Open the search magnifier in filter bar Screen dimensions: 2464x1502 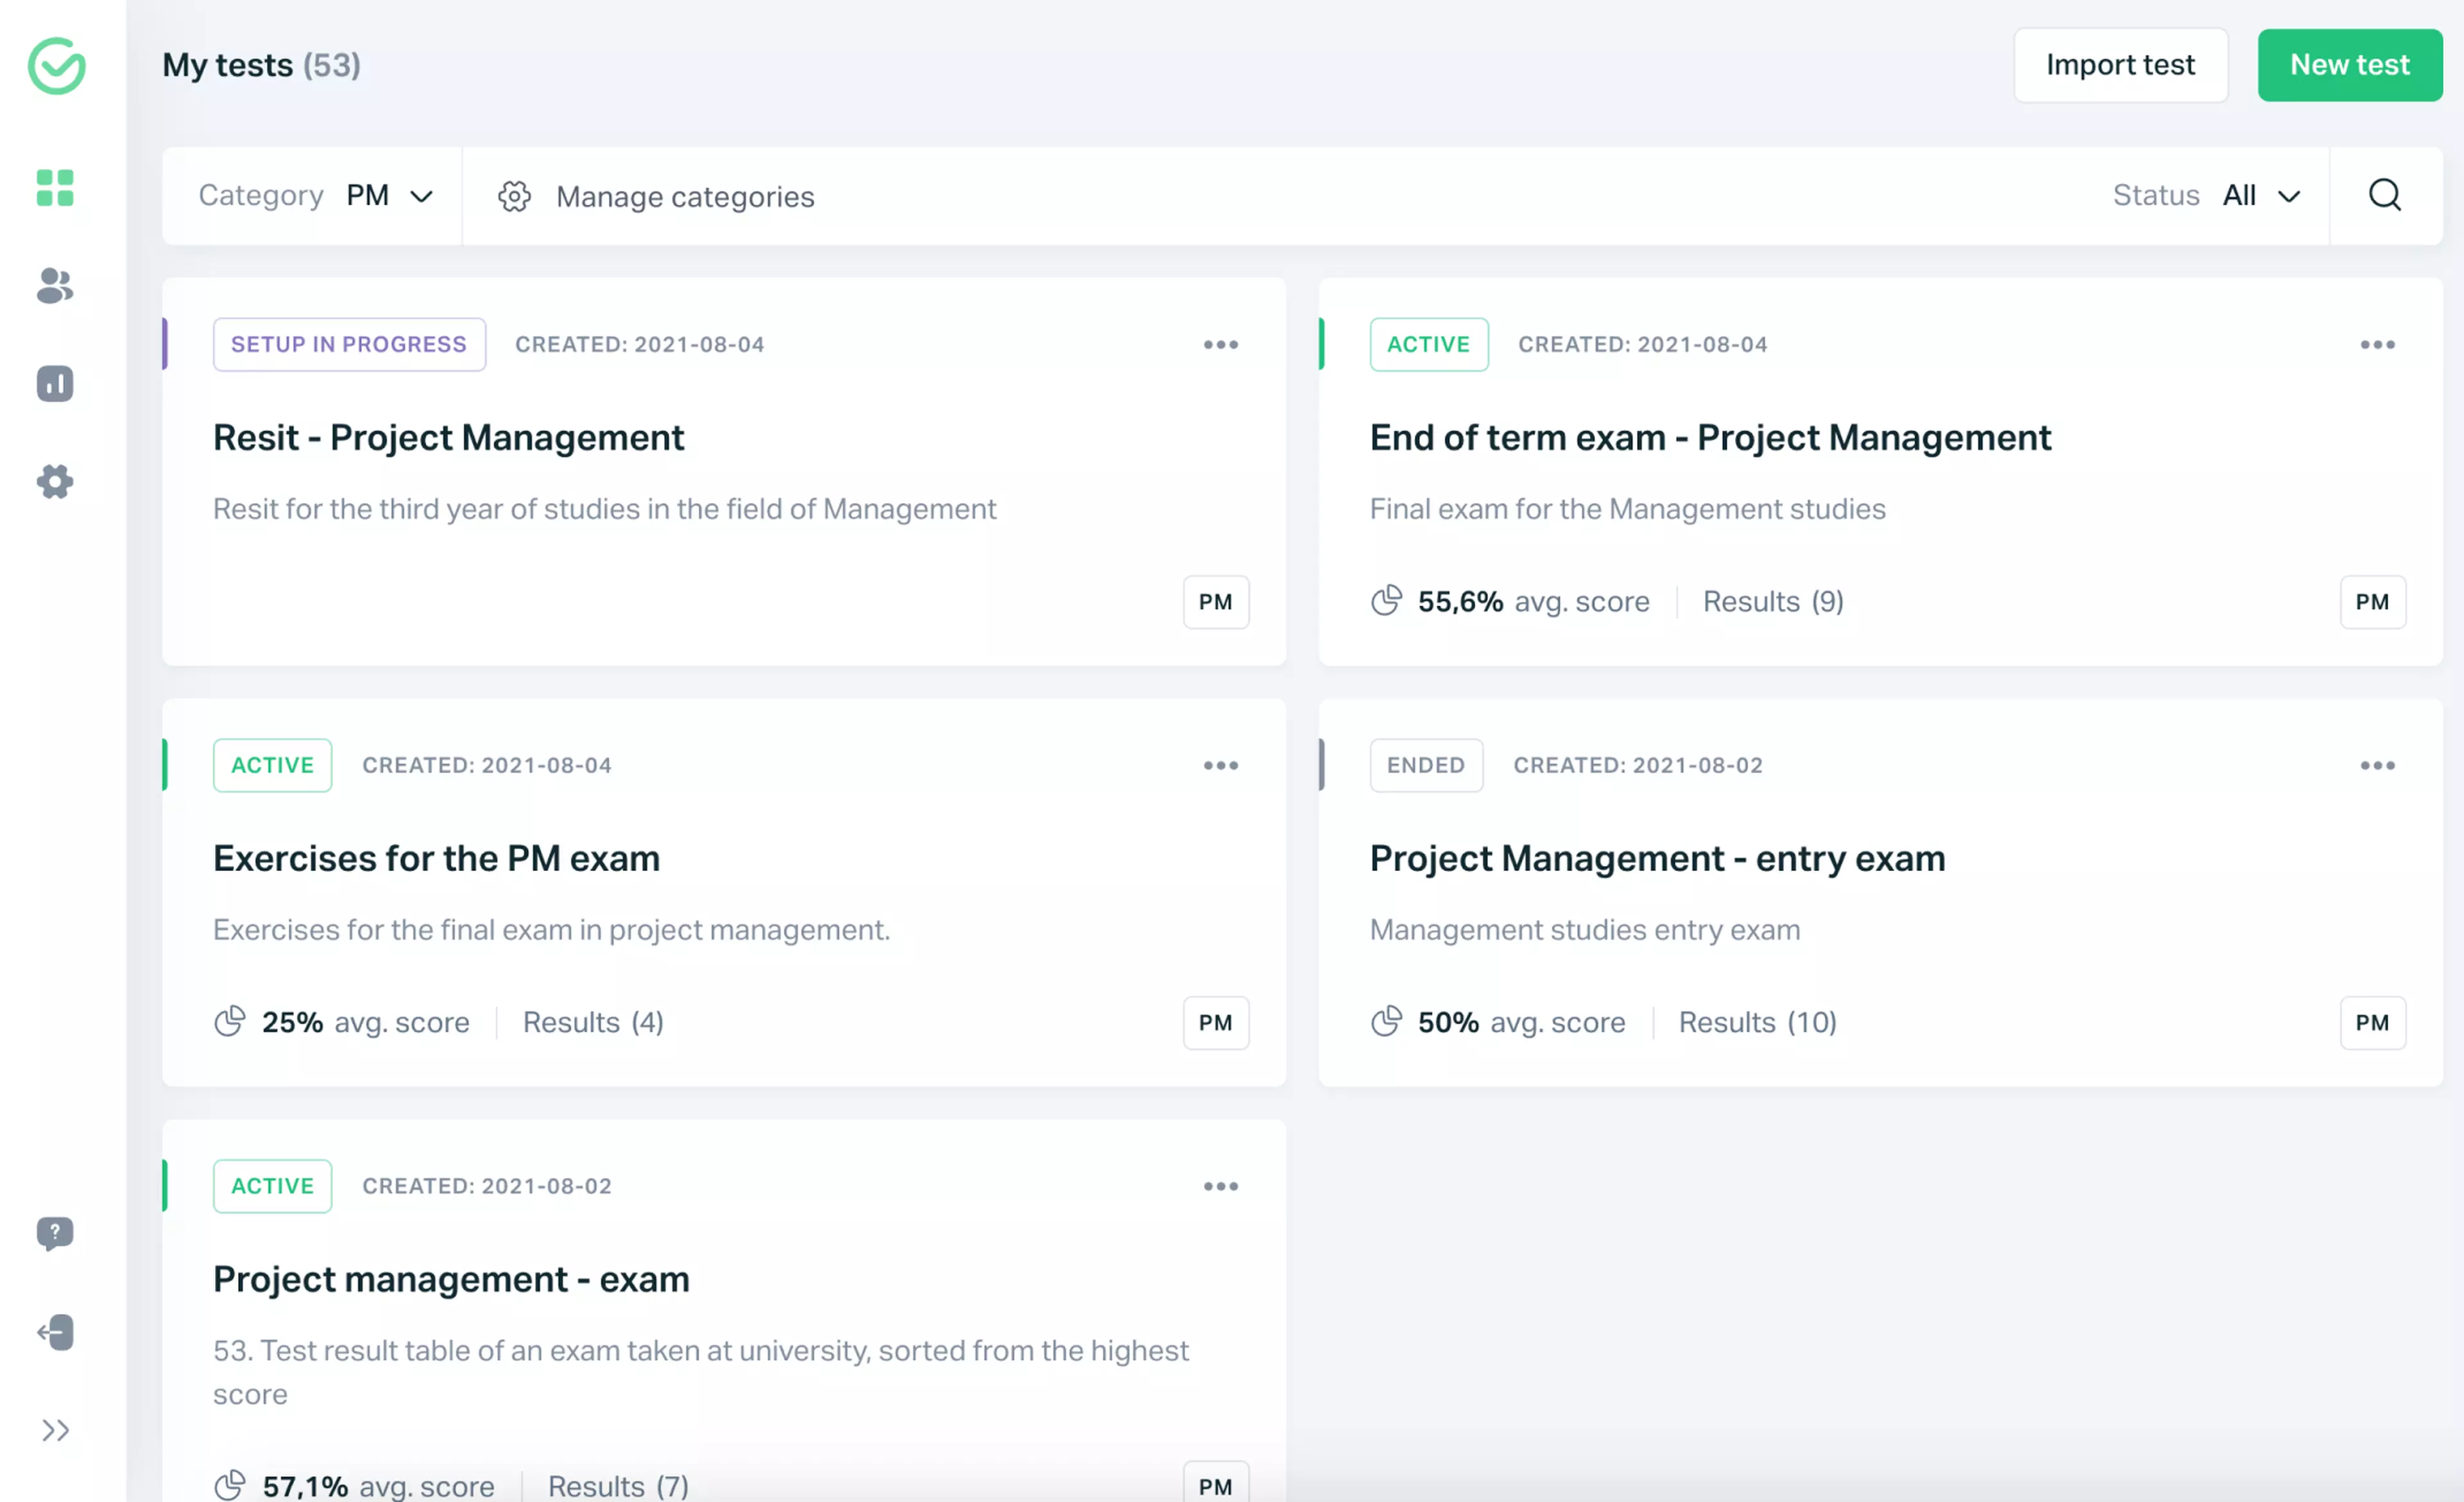pos(2385,195)
